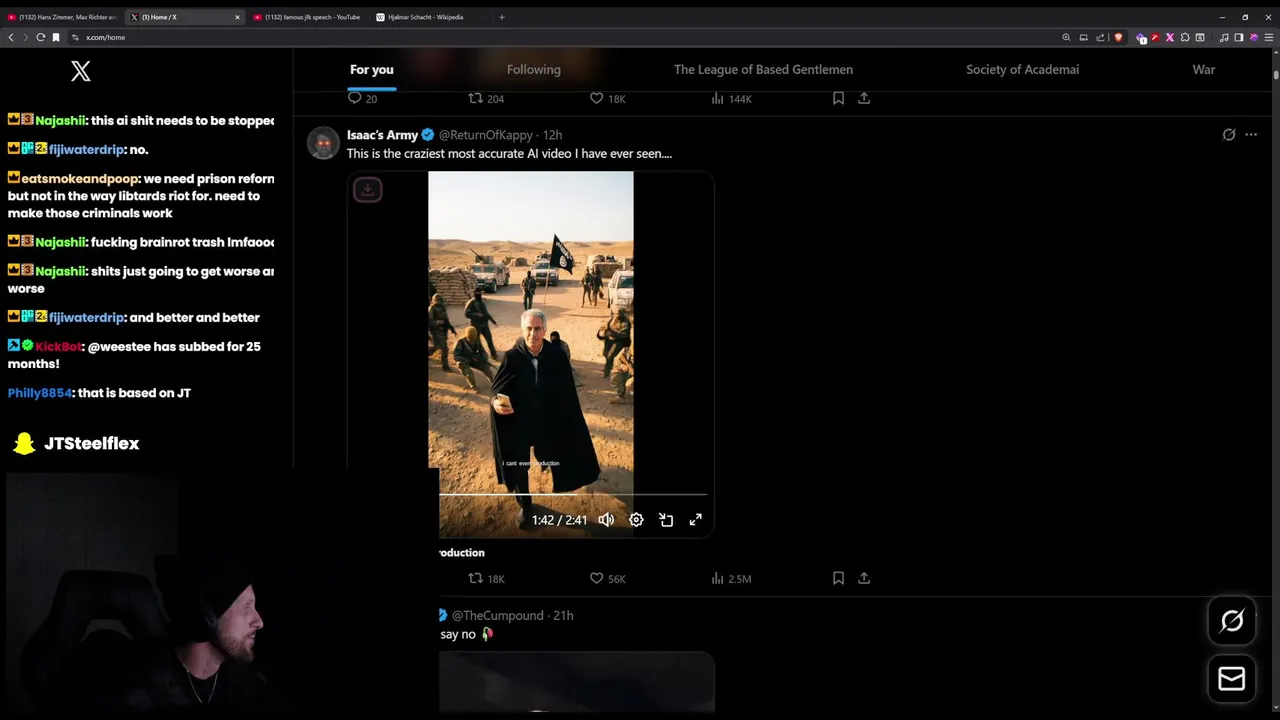1280x720 pixels.
Task: Focus the x.com/home address bar
Action: tap(560, 37)
